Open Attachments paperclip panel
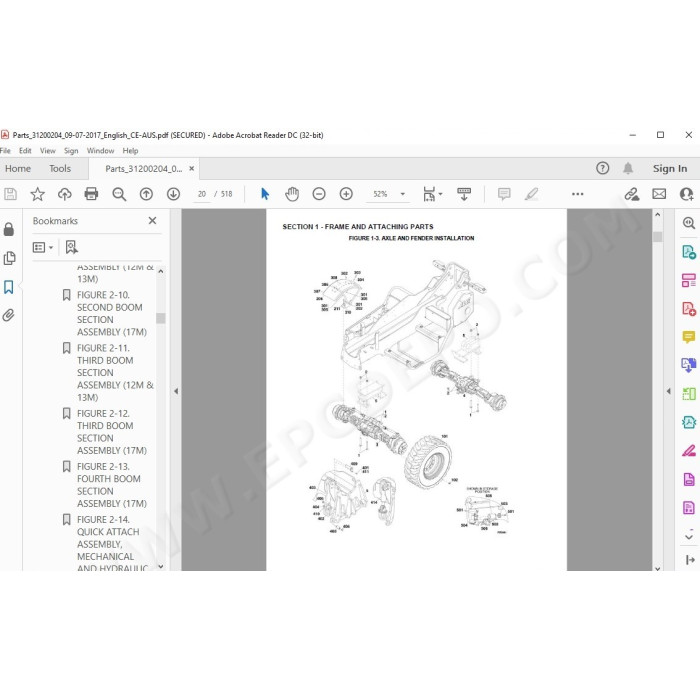 (8, 315)
